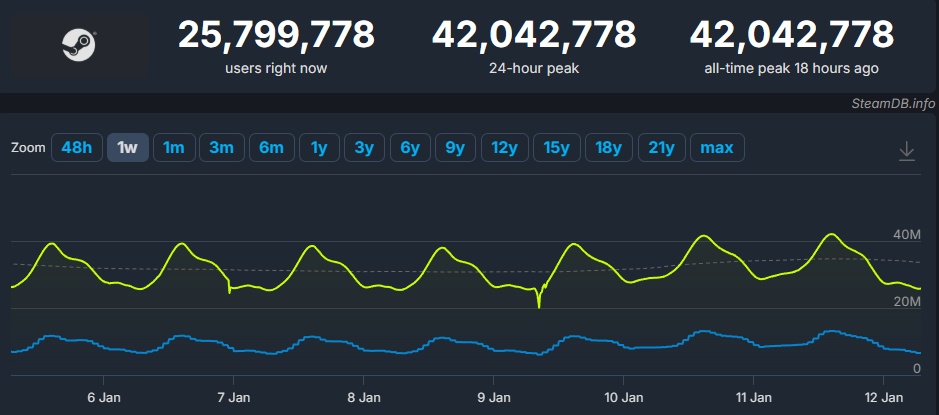Switch zoom to 3m range
The width and height of the screenshot is (939, 415).
click(x=221, y=148)
